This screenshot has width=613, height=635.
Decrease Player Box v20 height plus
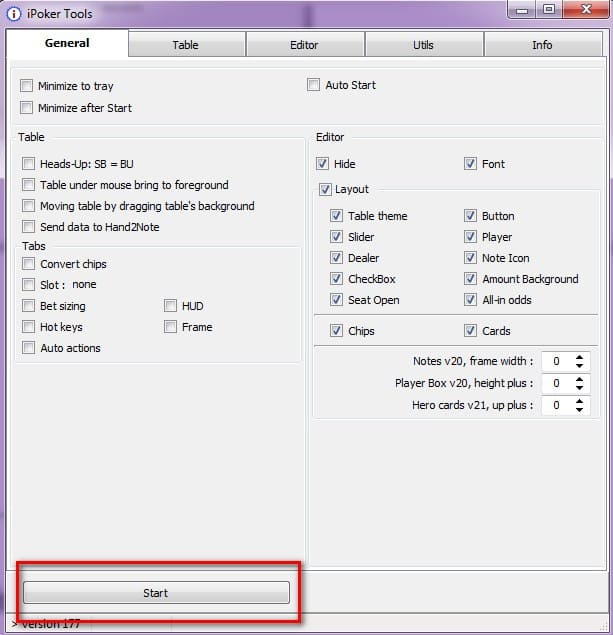(x=579, y=388)
